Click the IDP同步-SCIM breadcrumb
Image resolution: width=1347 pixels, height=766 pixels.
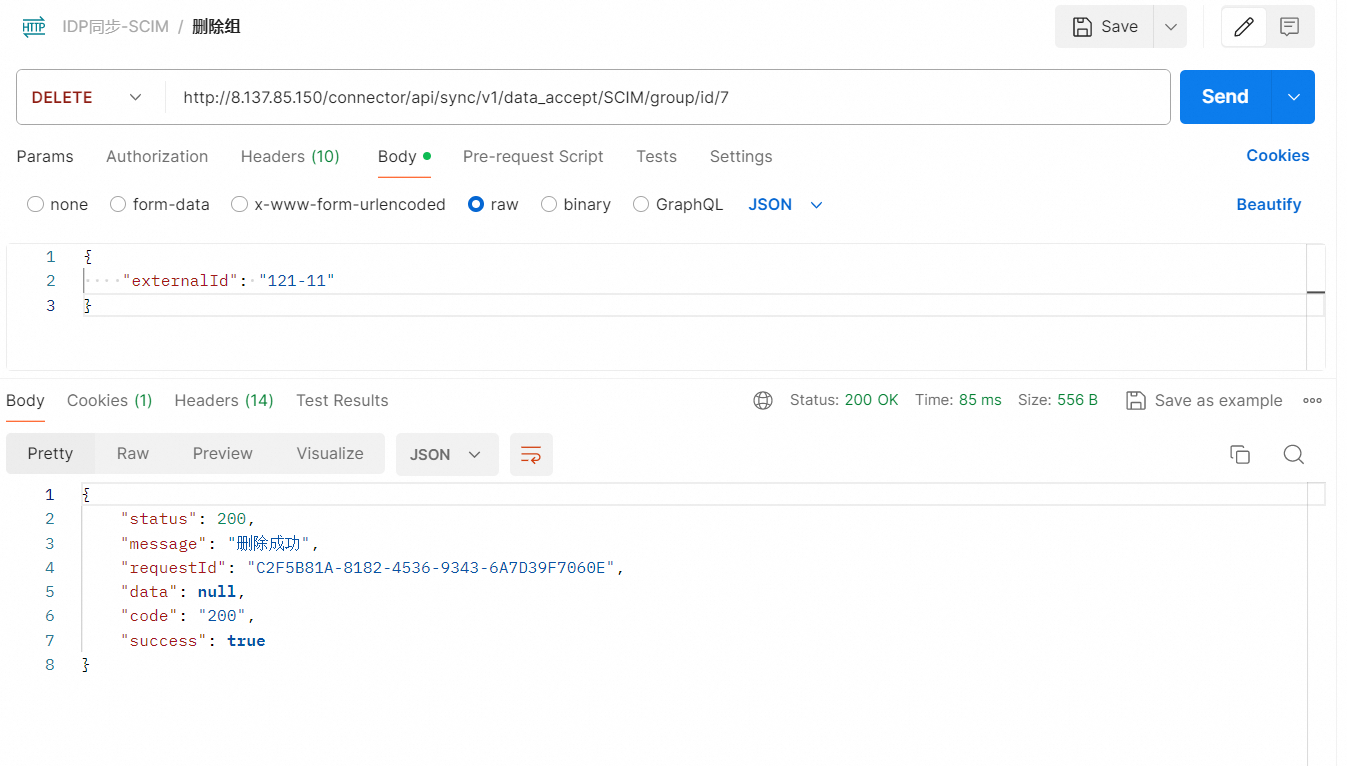point(116,27)
